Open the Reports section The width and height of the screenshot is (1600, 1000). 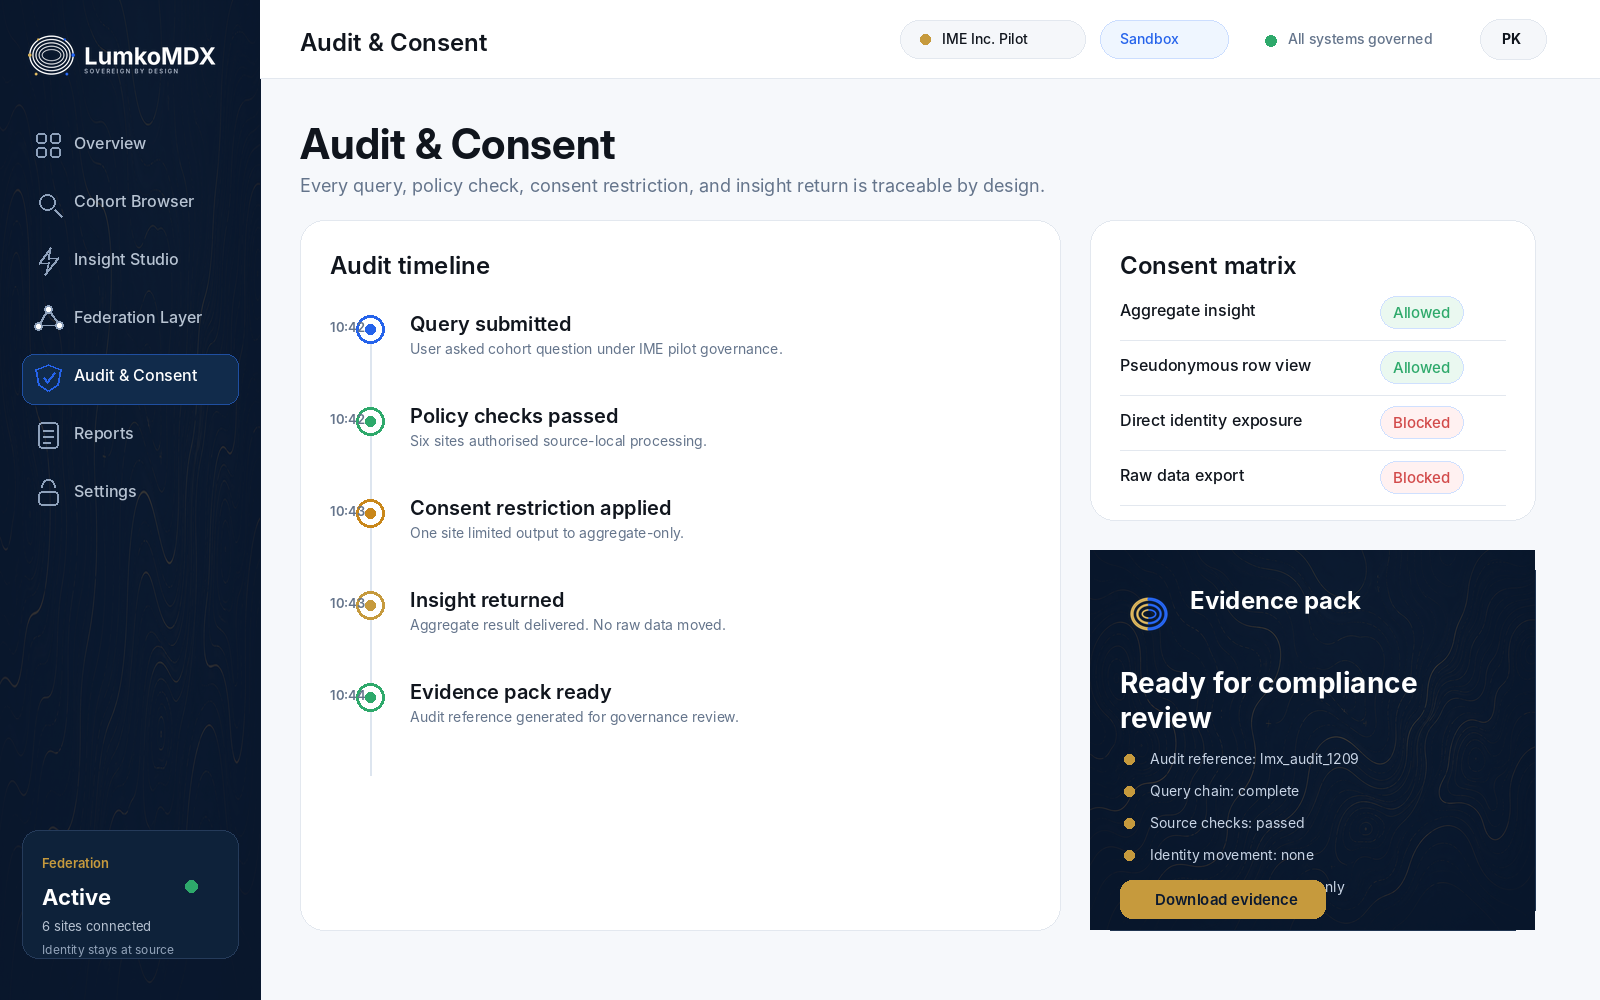[130, 434]
